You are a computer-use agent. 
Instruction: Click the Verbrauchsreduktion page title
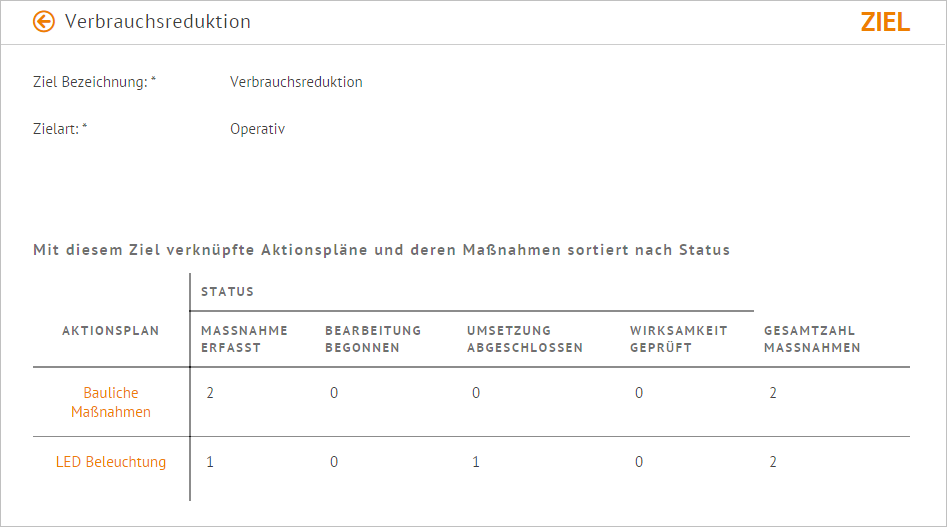[158, 22]
